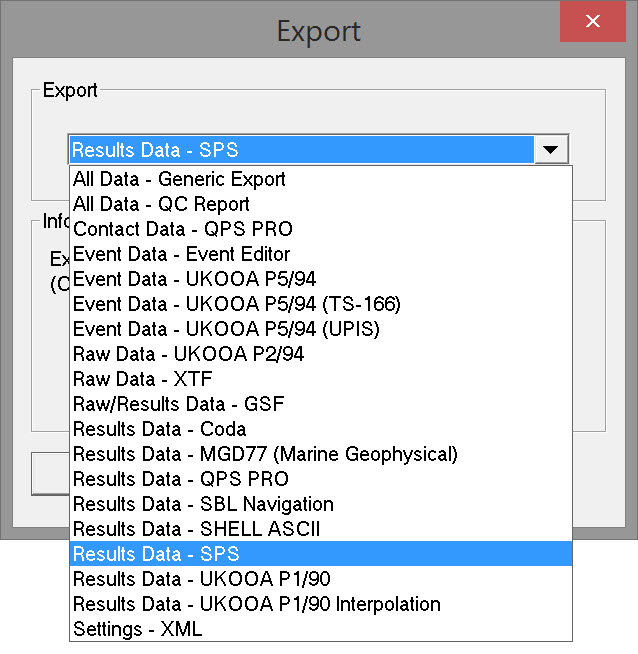Image resolution: width=638 pixels, height=654 pixels.
Task: Pick Event Data - Event Editor
Action: point(182,255)
